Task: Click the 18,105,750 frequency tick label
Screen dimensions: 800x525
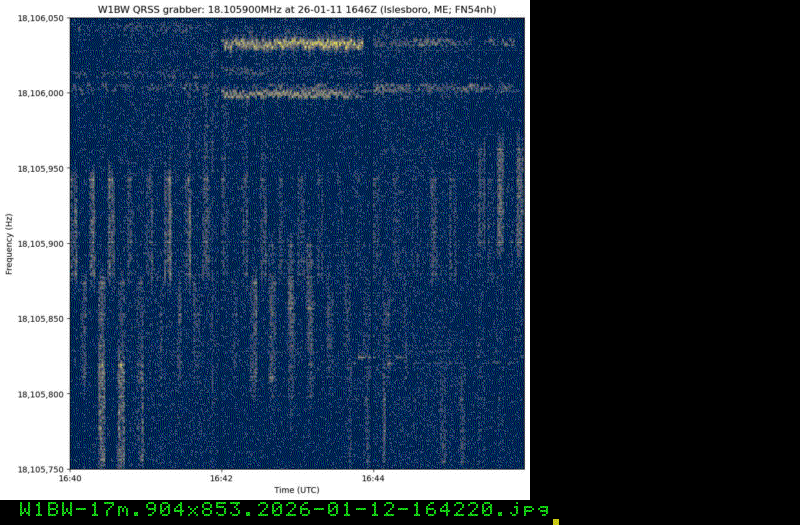Action: [41, 469]
